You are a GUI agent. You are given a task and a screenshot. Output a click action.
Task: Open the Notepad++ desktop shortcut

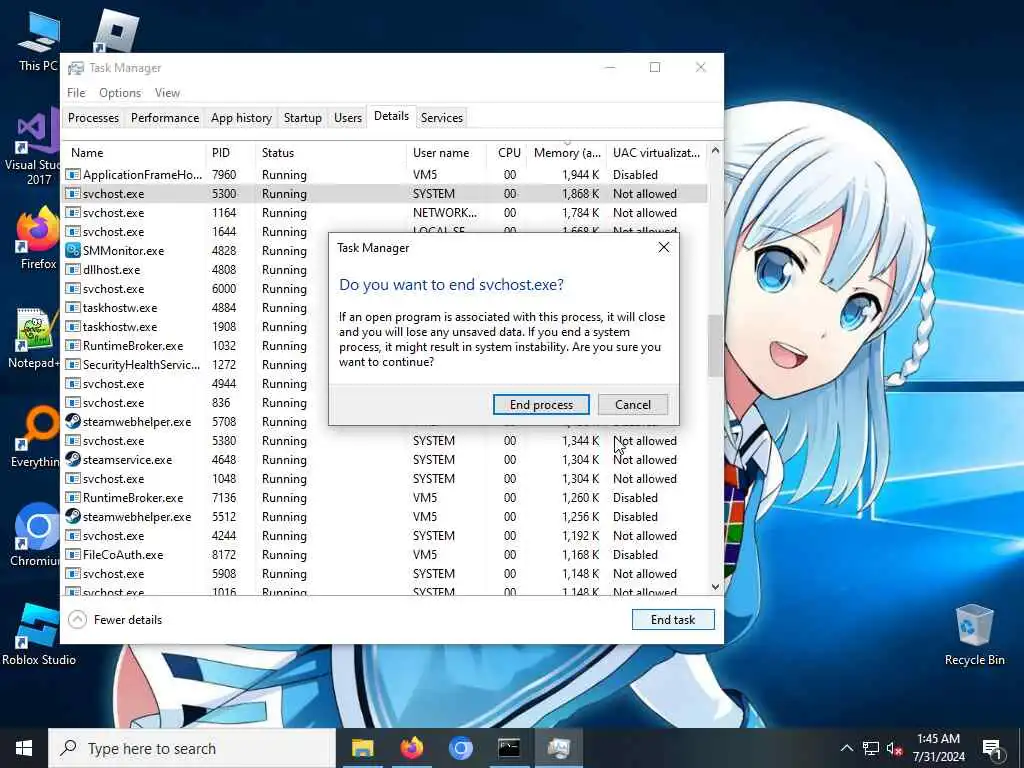[x=36, y=338]
